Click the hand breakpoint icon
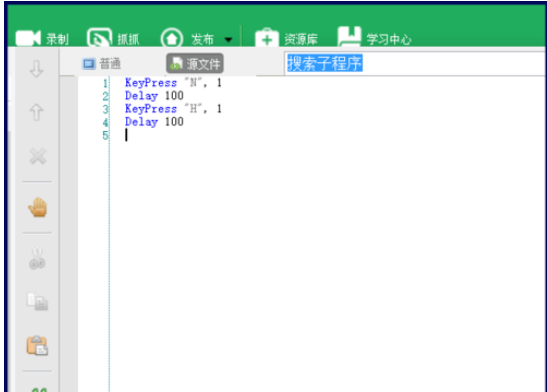 [x=38, y=207]
